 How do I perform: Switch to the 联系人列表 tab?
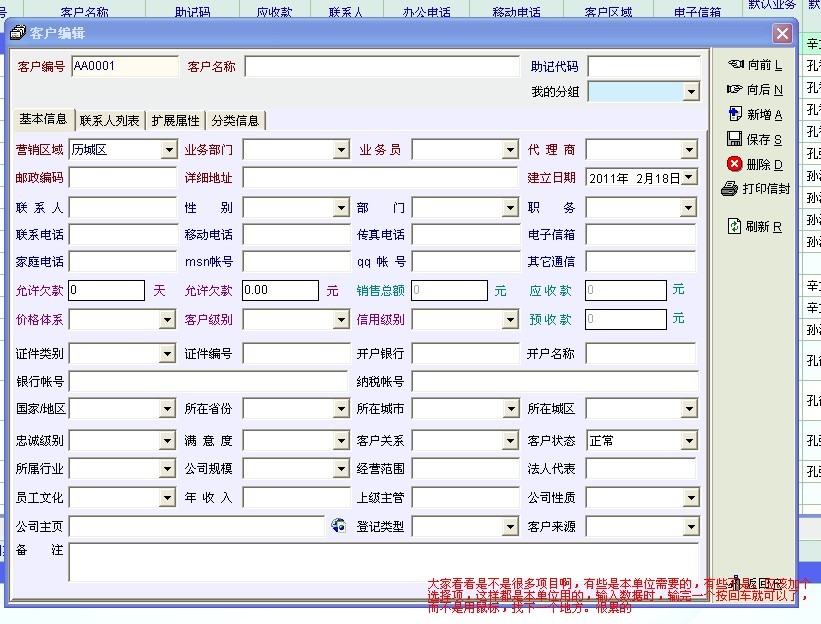110,121
